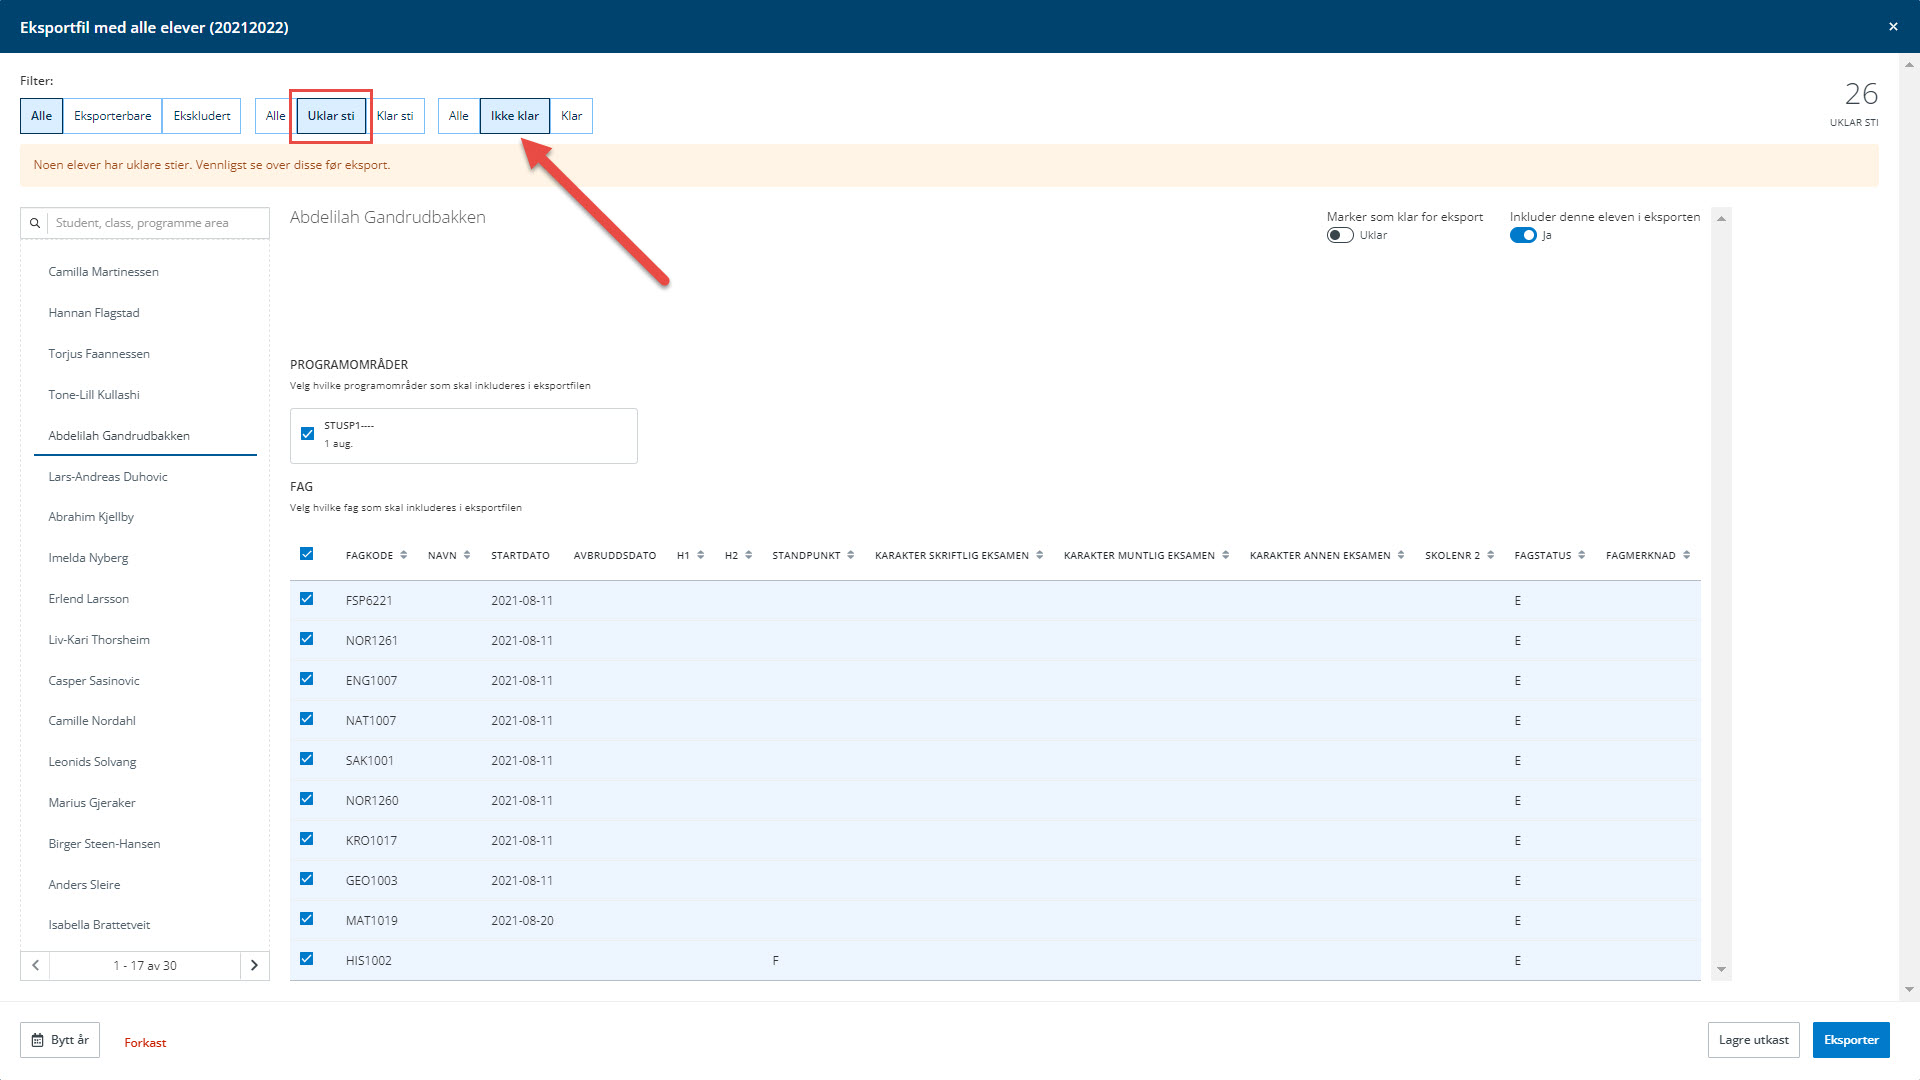Image resolution: width=1920 pixels, height=1080 pixels.
Task: Filter by Ekskludert students
Action: [202, 116]
